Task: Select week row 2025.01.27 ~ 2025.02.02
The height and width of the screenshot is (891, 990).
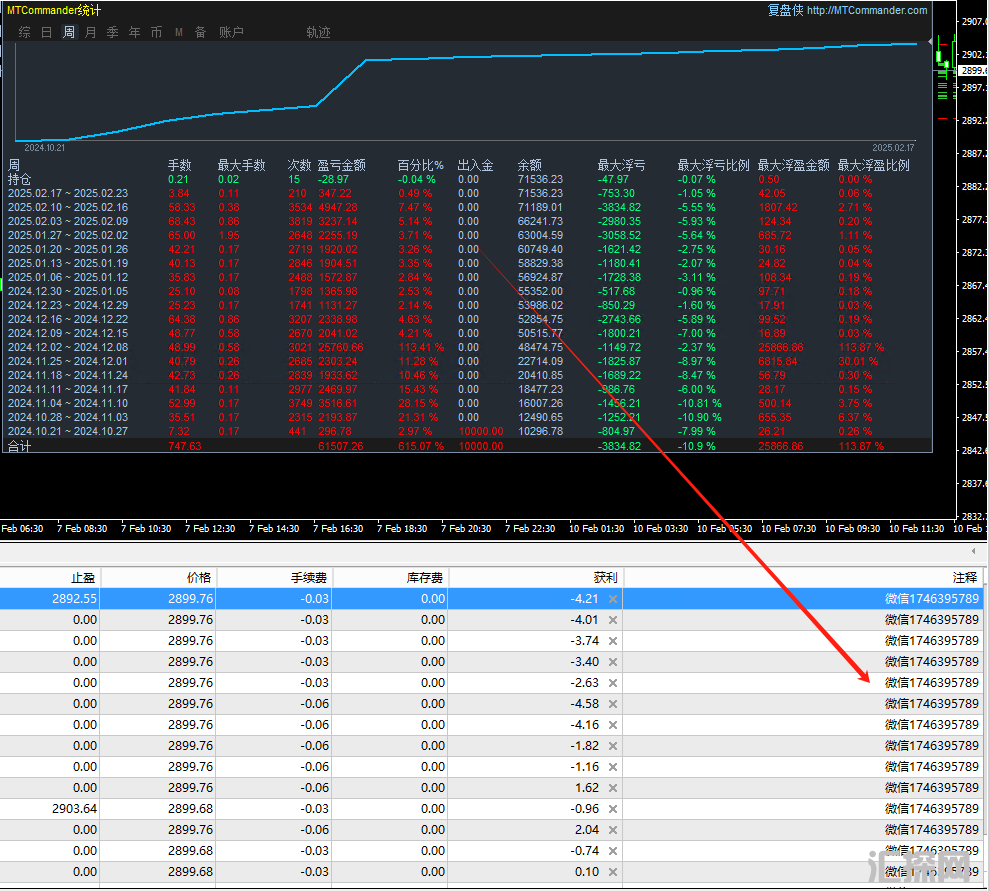Action: click(x=467, y=236)
